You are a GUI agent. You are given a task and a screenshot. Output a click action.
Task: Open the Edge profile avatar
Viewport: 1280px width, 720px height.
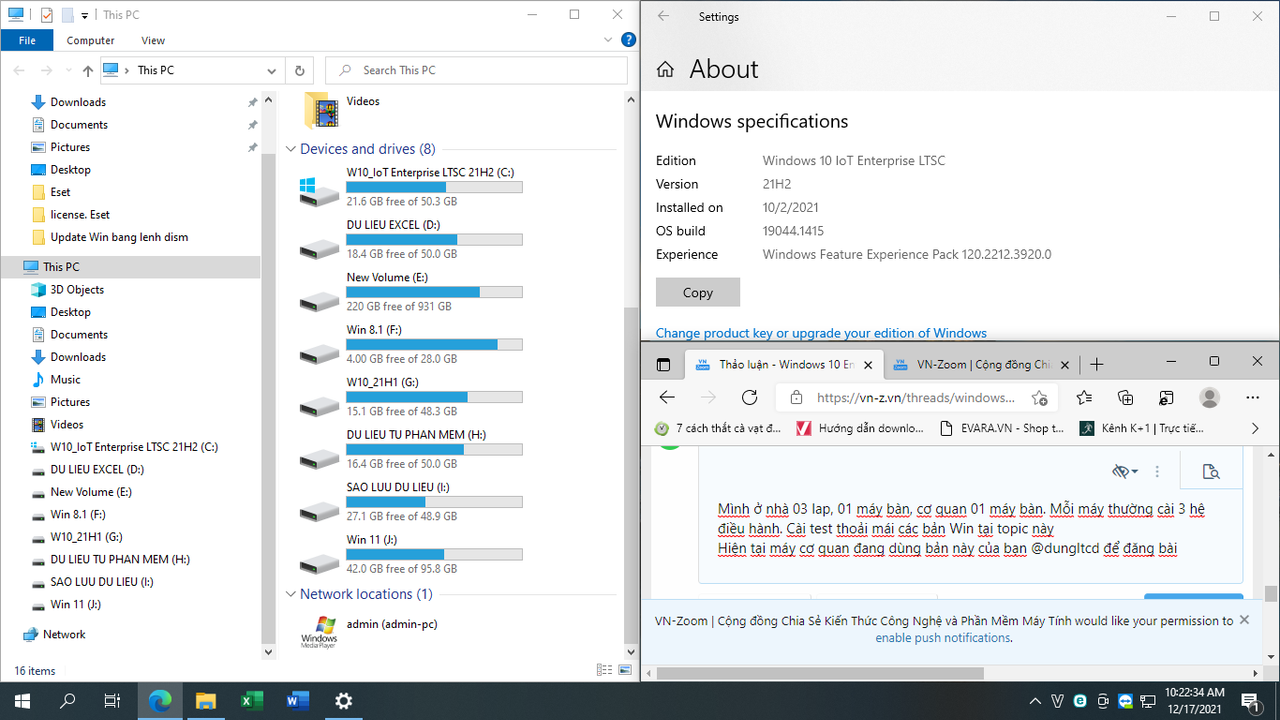coord(1210,397)
